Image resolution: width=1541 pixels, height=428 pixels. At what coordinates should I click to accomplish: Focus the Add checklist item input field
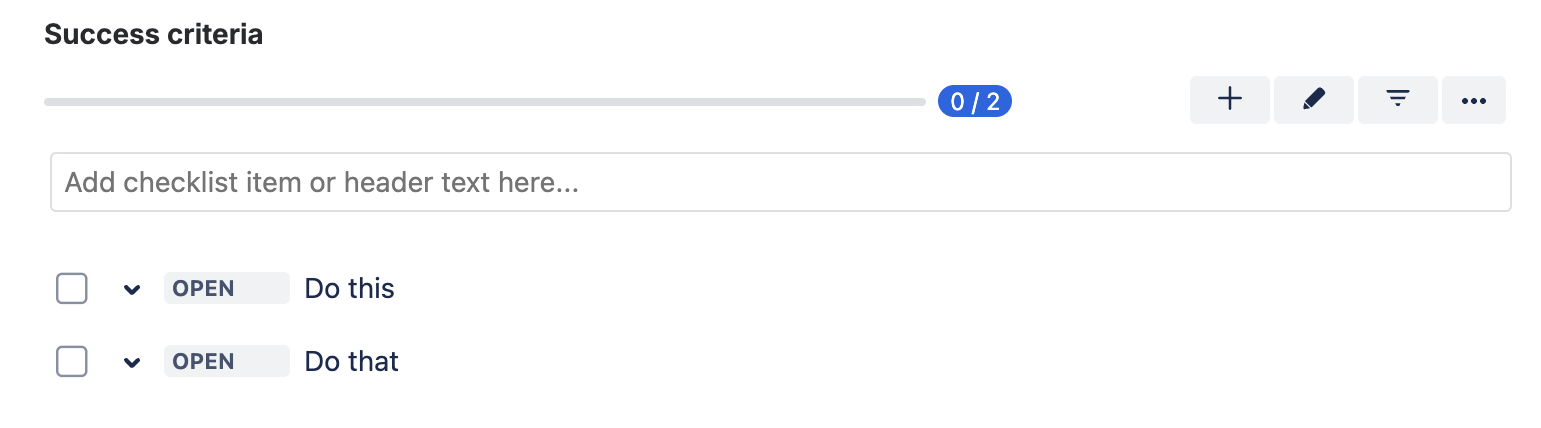780,182
